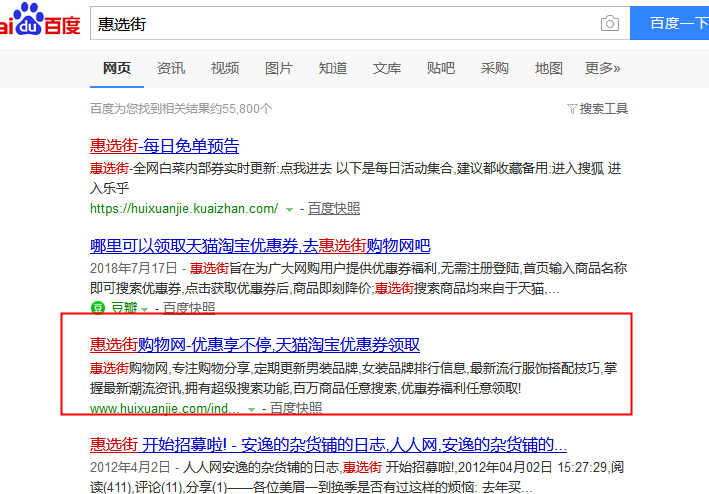Go to the 文库 tab
Screen dimensions: 709x494
coord(387,68)
